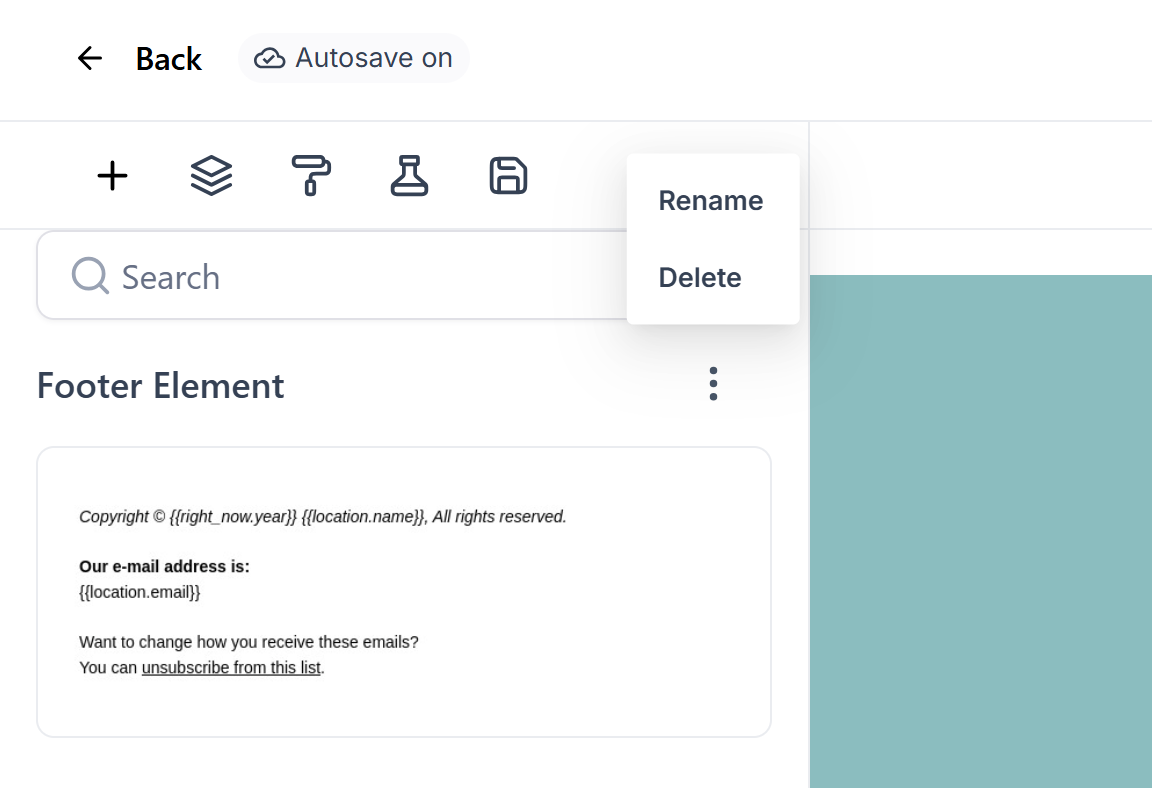Click the back arrow icon
This screenshot has height=788, width=1152.
89,58
